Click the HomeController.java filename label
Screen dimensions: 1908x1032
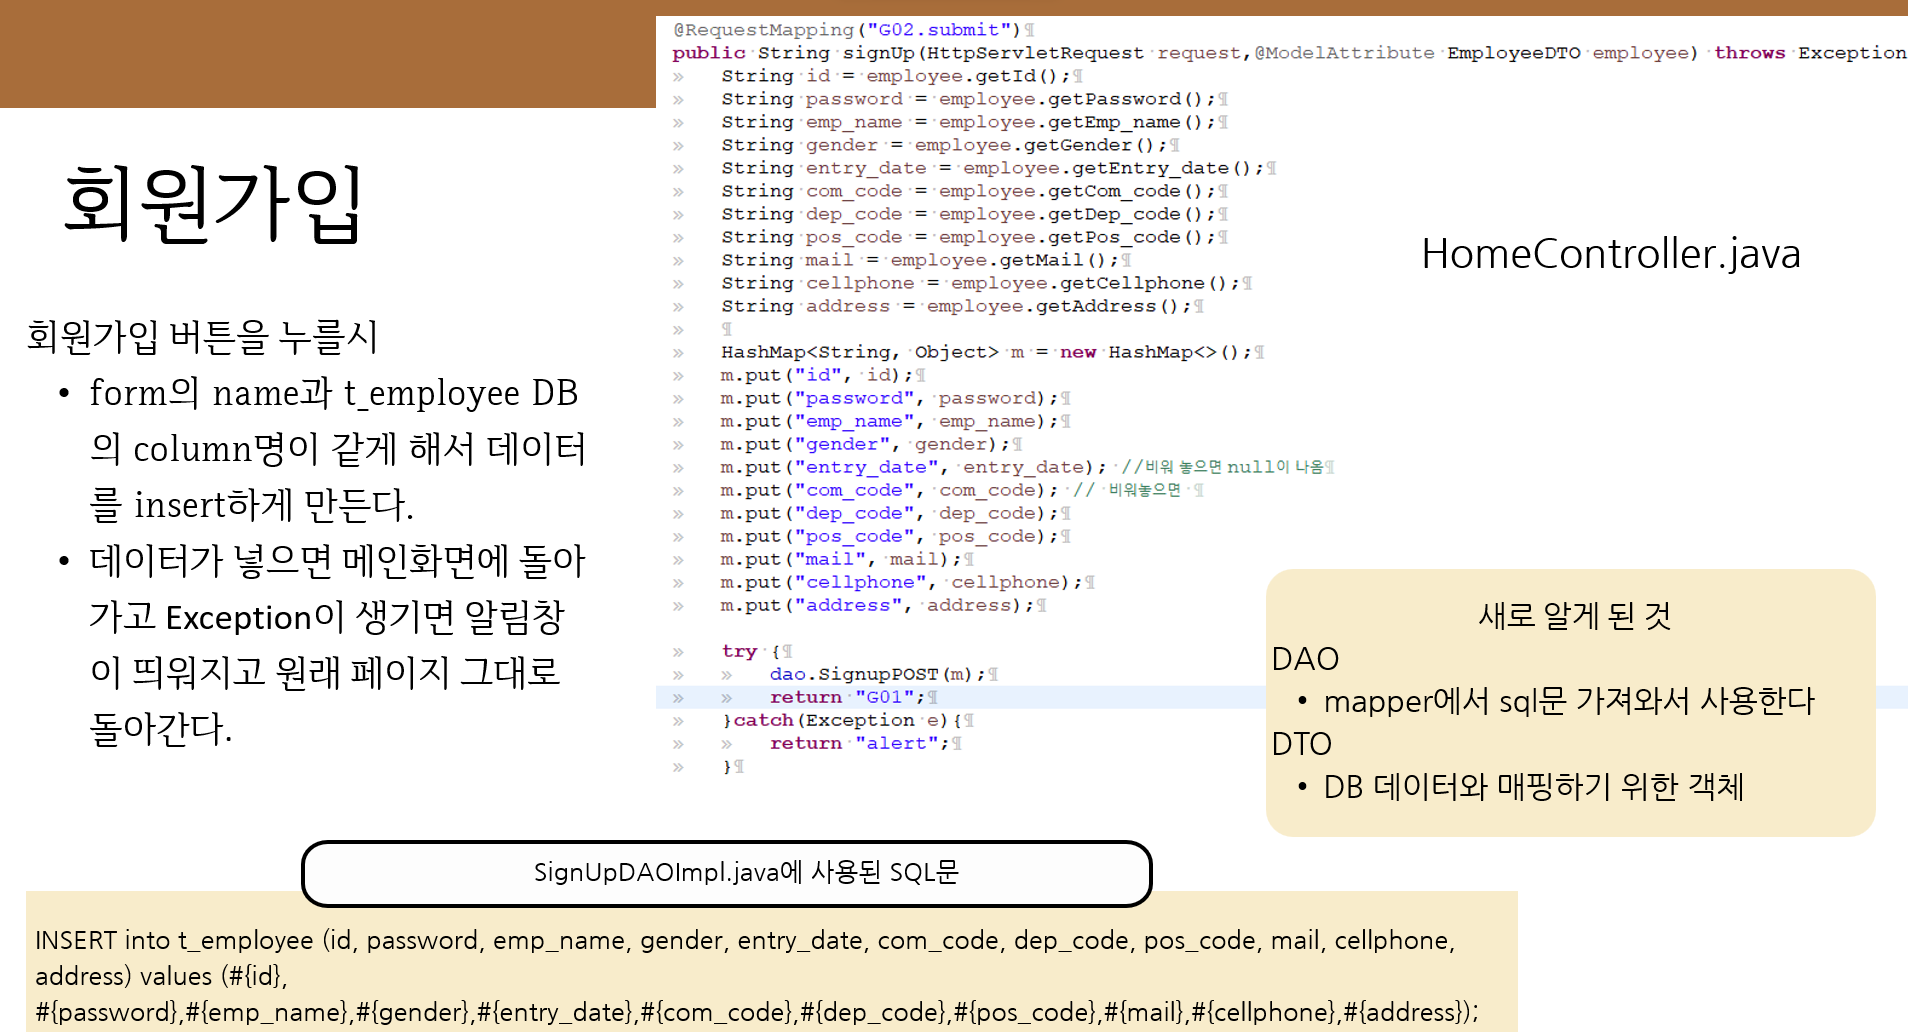1611,254
